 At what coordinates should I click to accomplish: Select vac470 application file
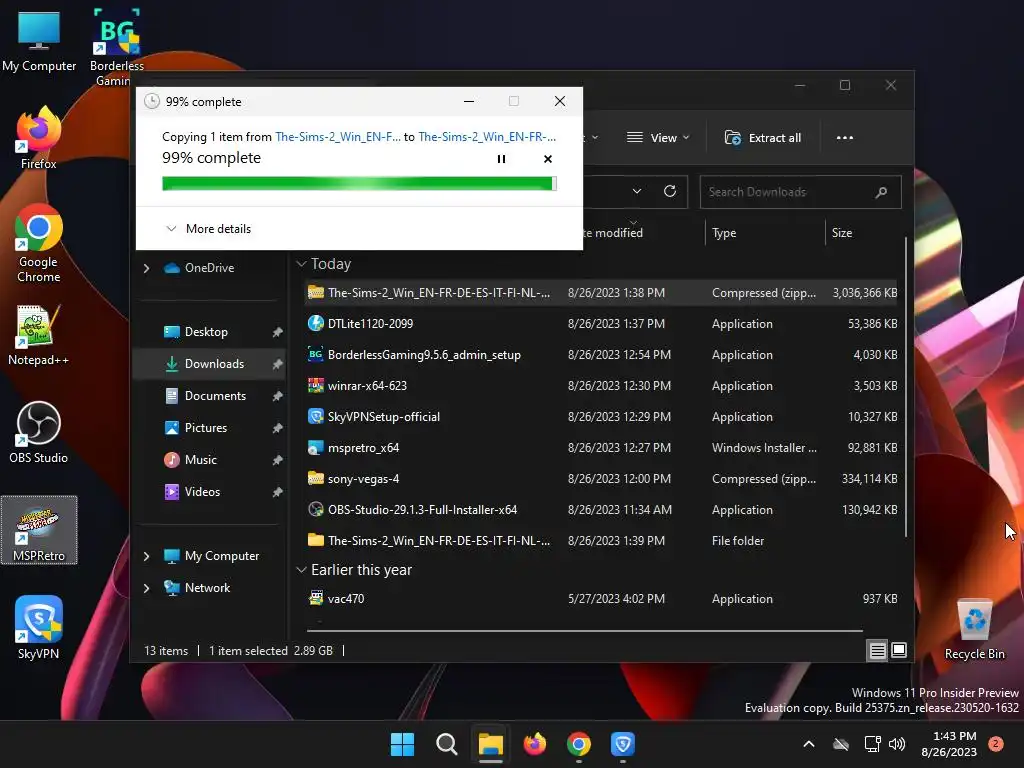point(602,598)
